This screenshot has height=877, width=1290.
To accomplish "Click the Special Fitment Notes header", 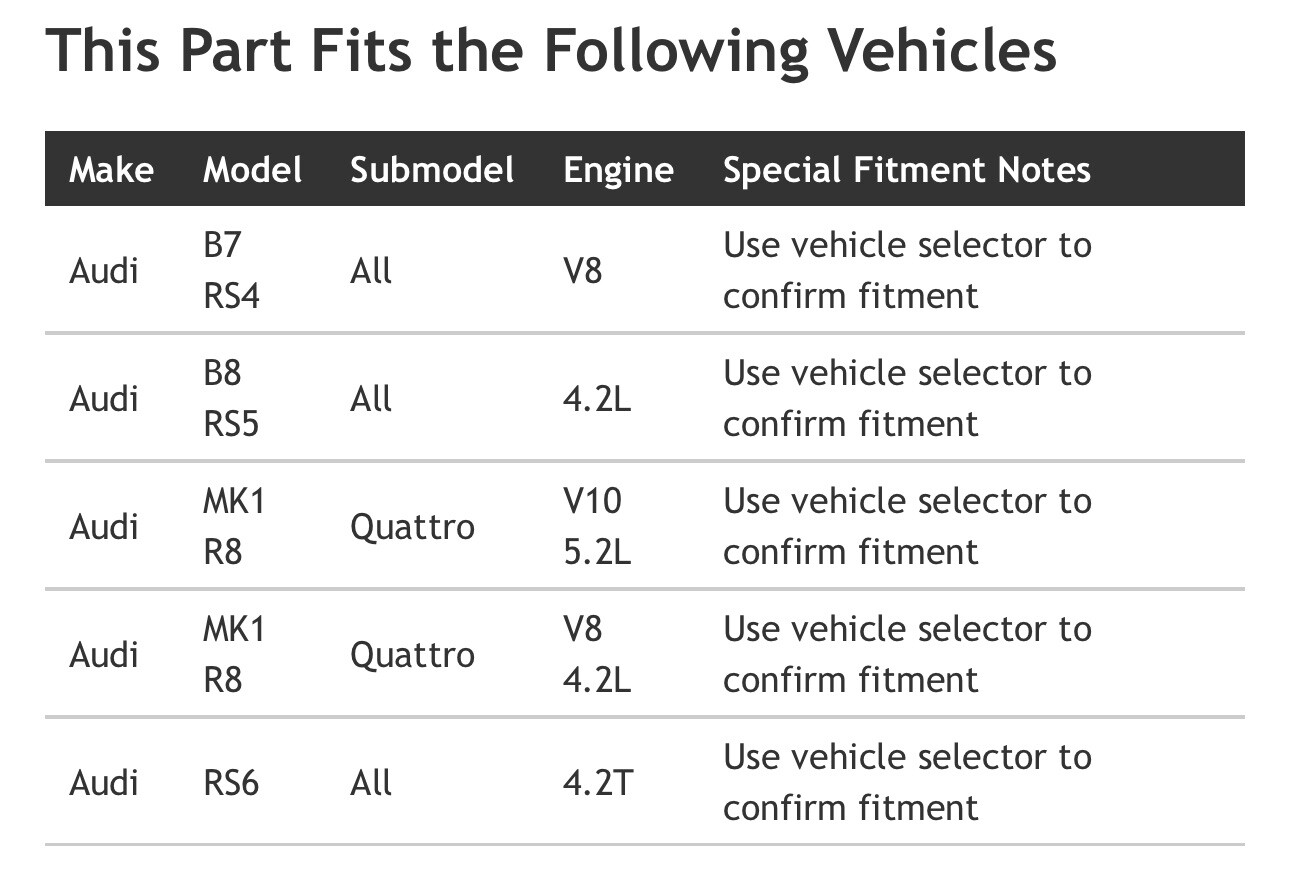I will (x=907, y=170).
